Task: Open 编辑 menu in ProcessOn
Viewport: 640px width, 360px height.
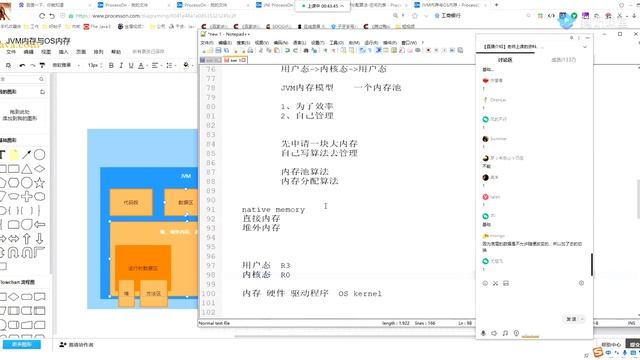Action: click(x=29, y=52)
